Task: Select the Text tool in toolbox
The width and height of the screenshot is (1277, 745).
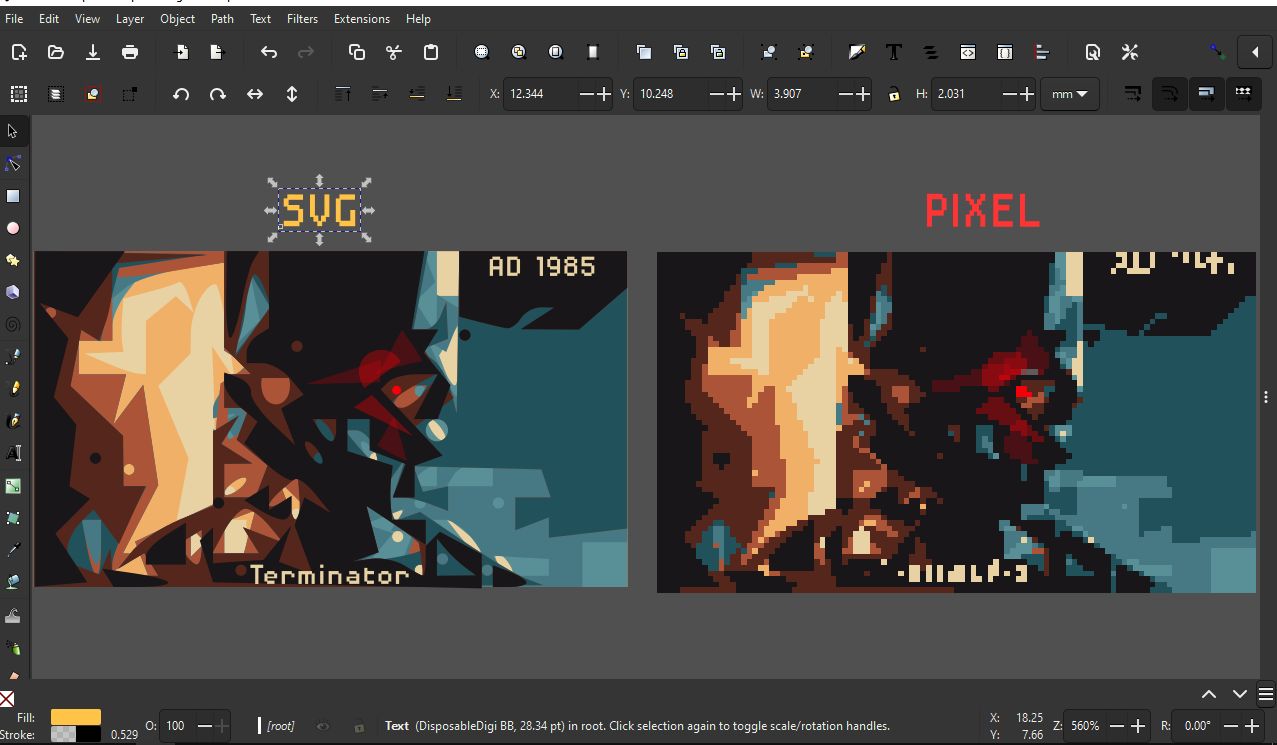Action: pyautogui.click(x=13, y=453)
